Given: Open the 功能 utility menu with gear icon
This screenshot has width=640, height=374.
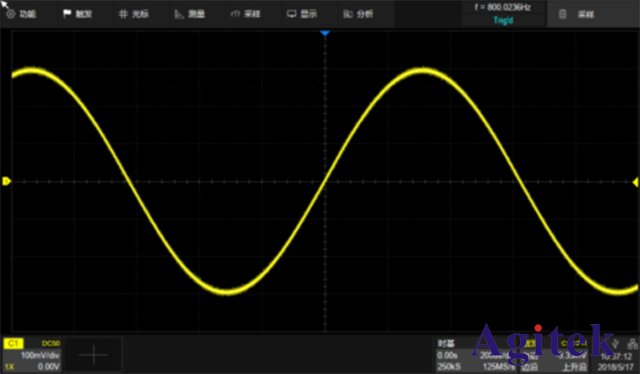Looking at the screenshot, I should pyautogui.click(x=21, y=14).
